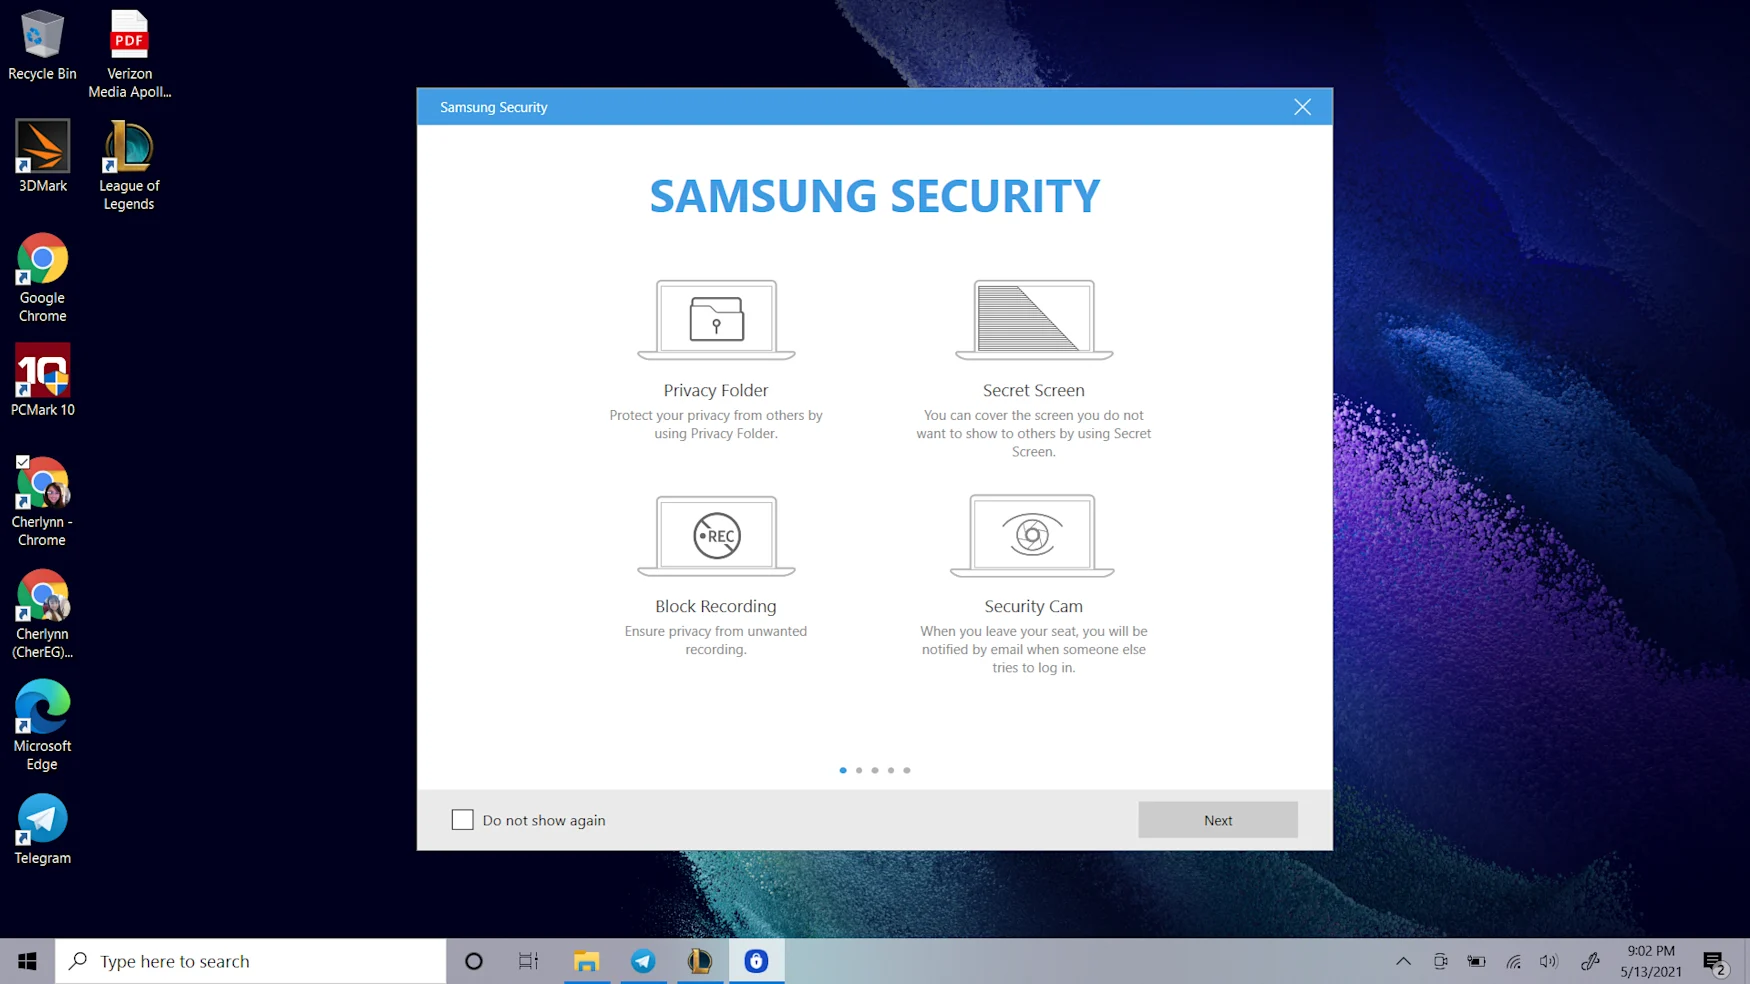This screenshot has height=984, width=1750.
Task: Expand hidden system tray icons
Action: (1403, 961)
